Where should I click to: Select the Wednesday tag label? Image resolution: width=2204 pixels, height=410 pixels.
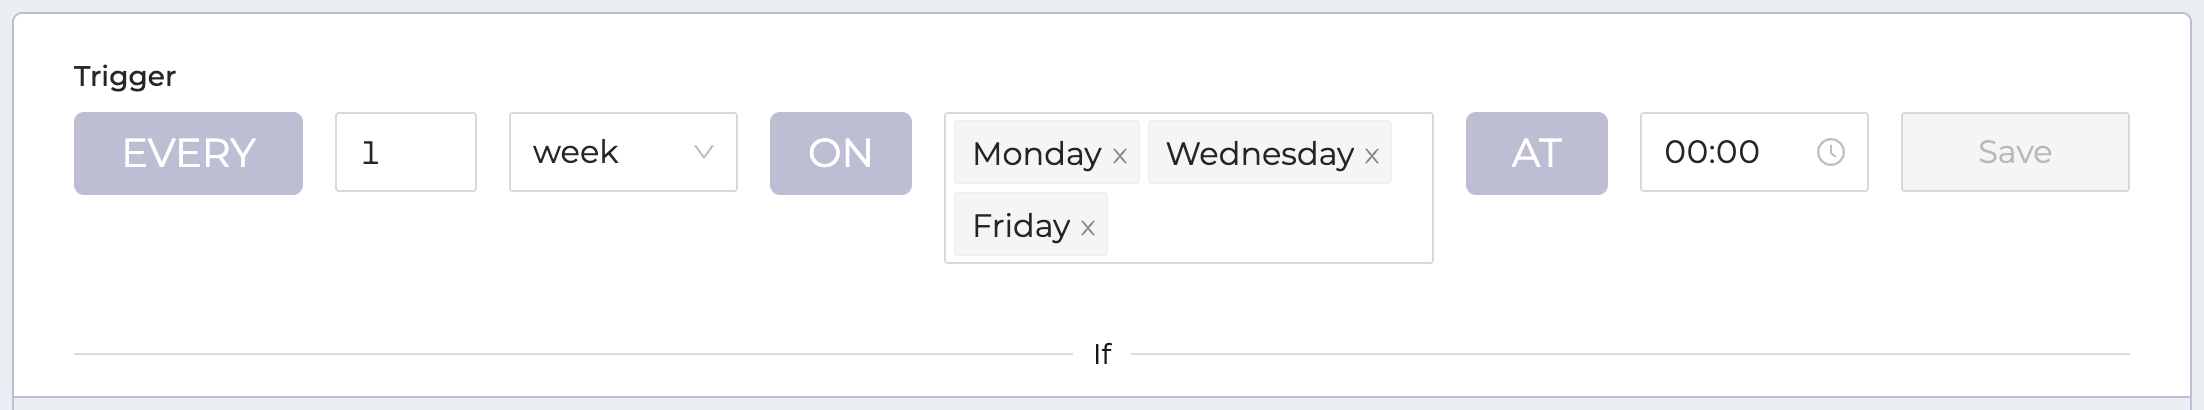click(x=1259, y=154)
